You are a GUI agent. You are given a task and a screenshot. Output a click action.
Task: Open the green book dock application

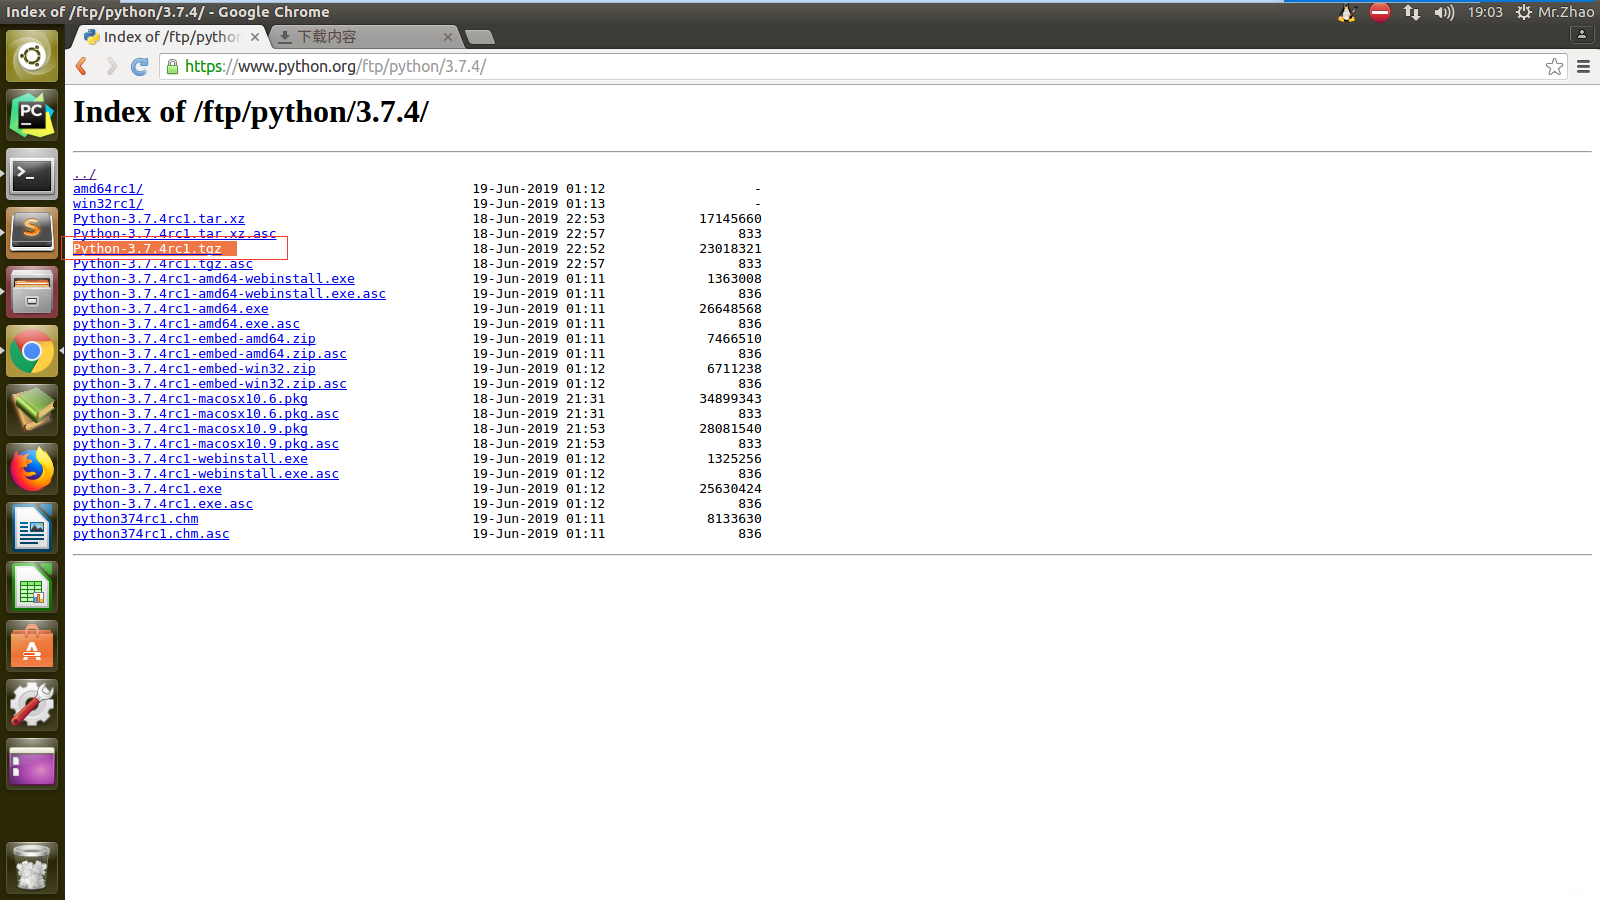point(32,410)
